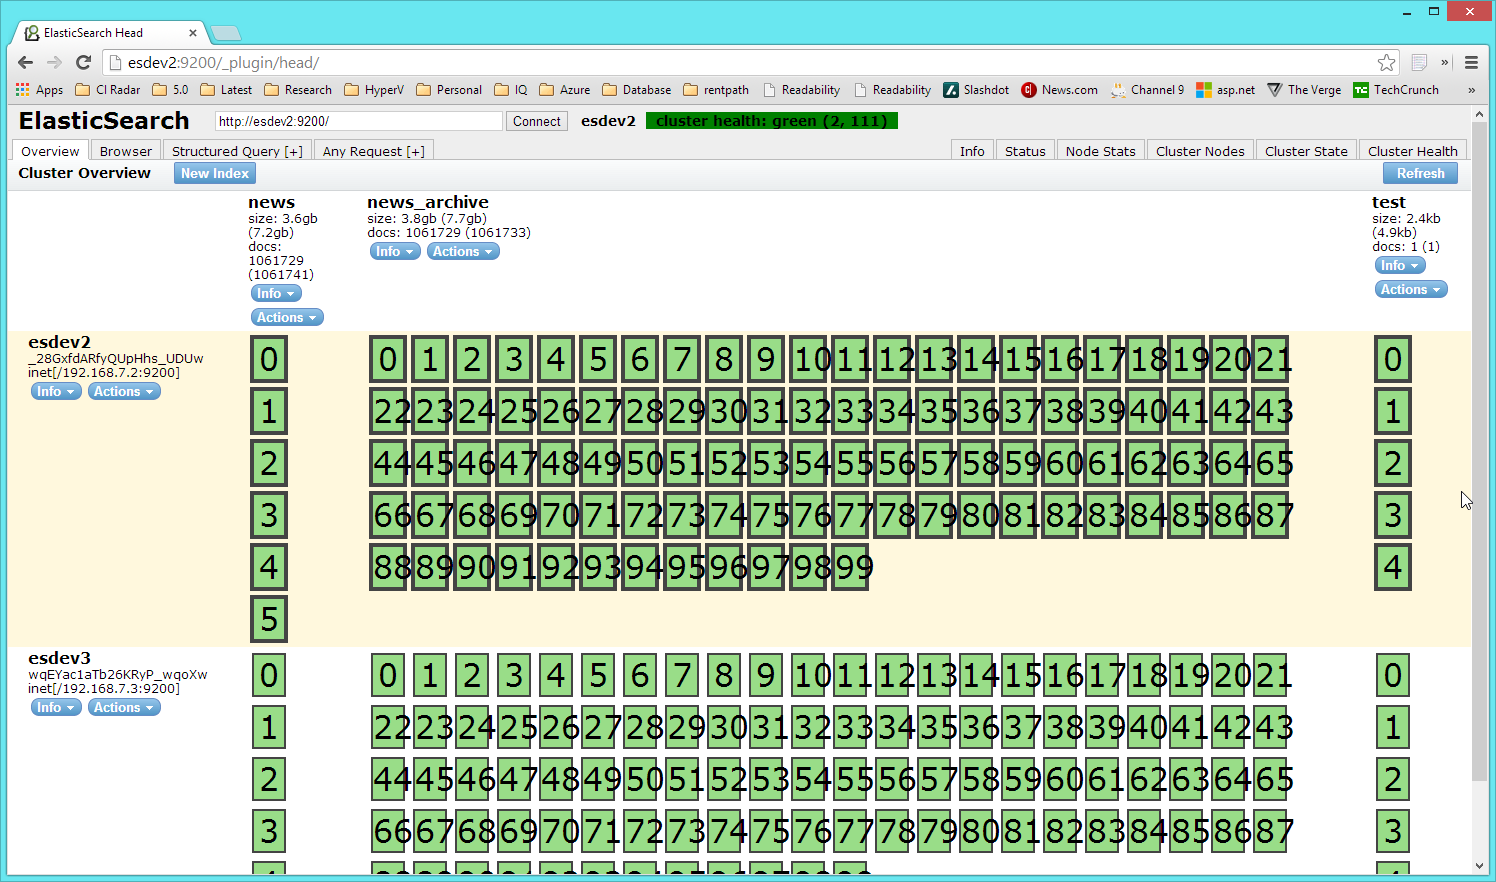
Task: Open the esdev3 node Info dropdown
Action: 56,707
